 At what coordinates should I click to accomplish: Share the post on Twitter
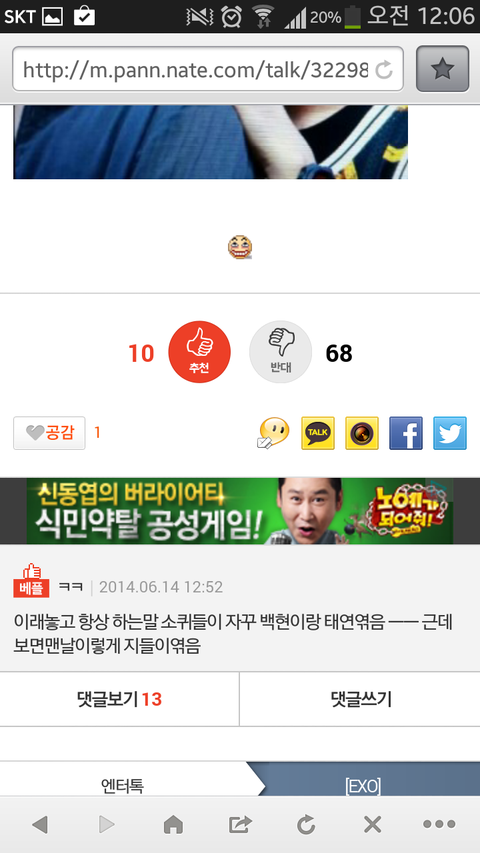[450, 433]
